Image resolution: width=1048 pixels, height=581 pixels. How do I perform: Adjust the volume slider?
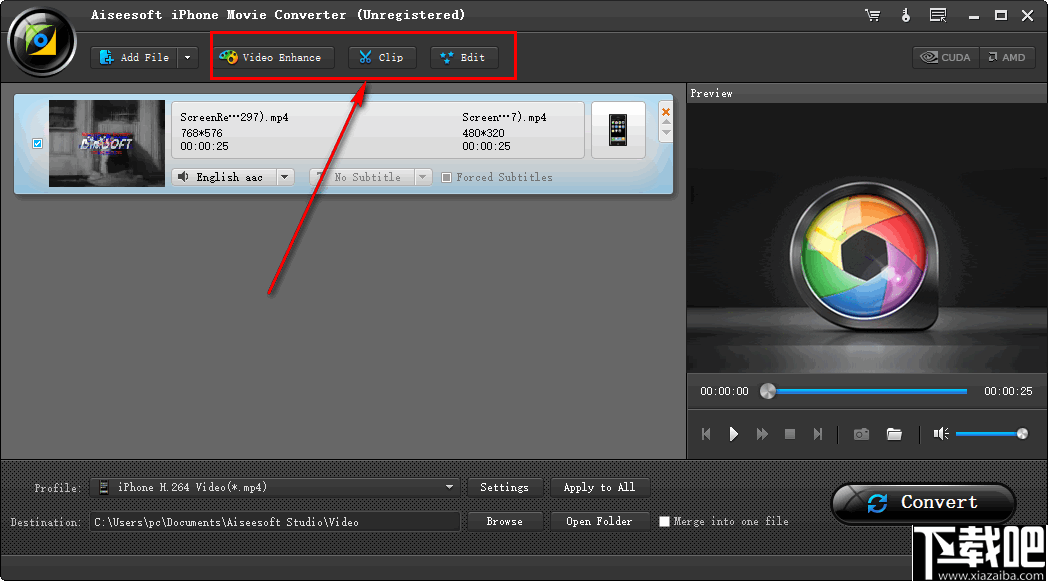point(992,435)
